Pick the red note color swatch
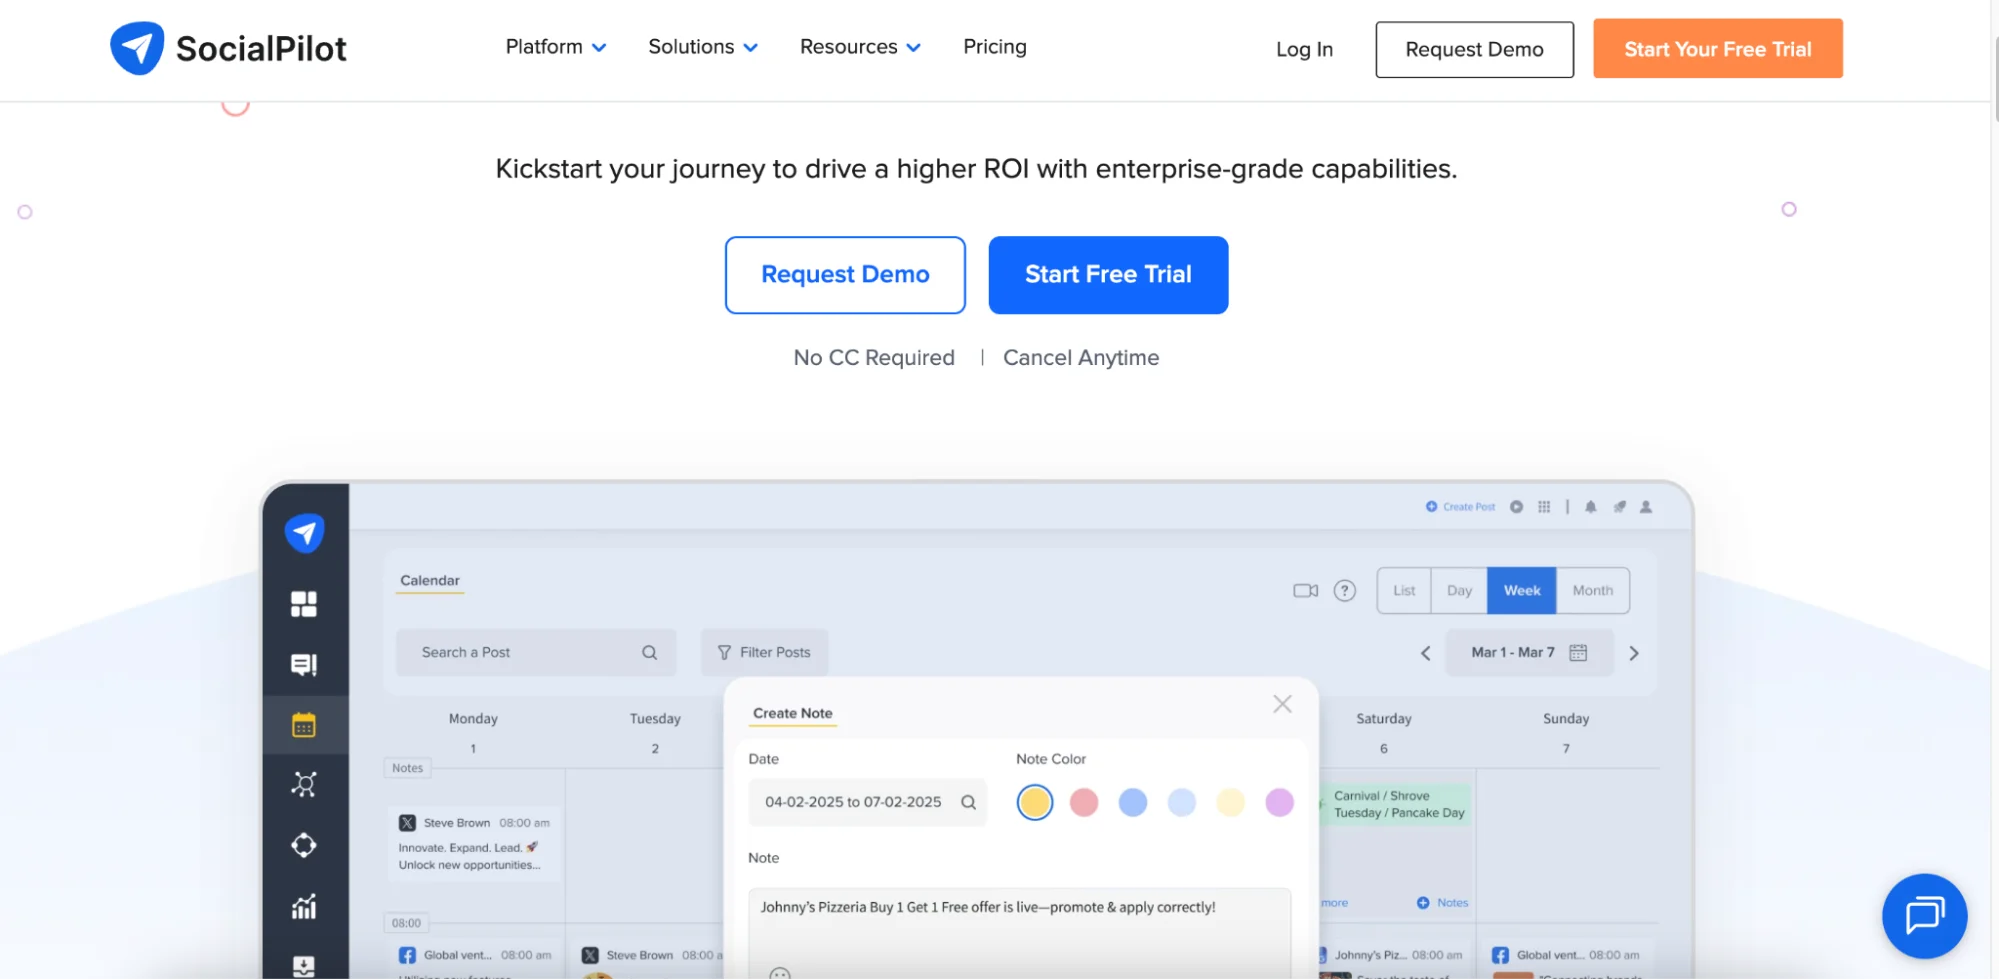The height and width of the screenshot is (980, 1999). (x=1084, y=802)
